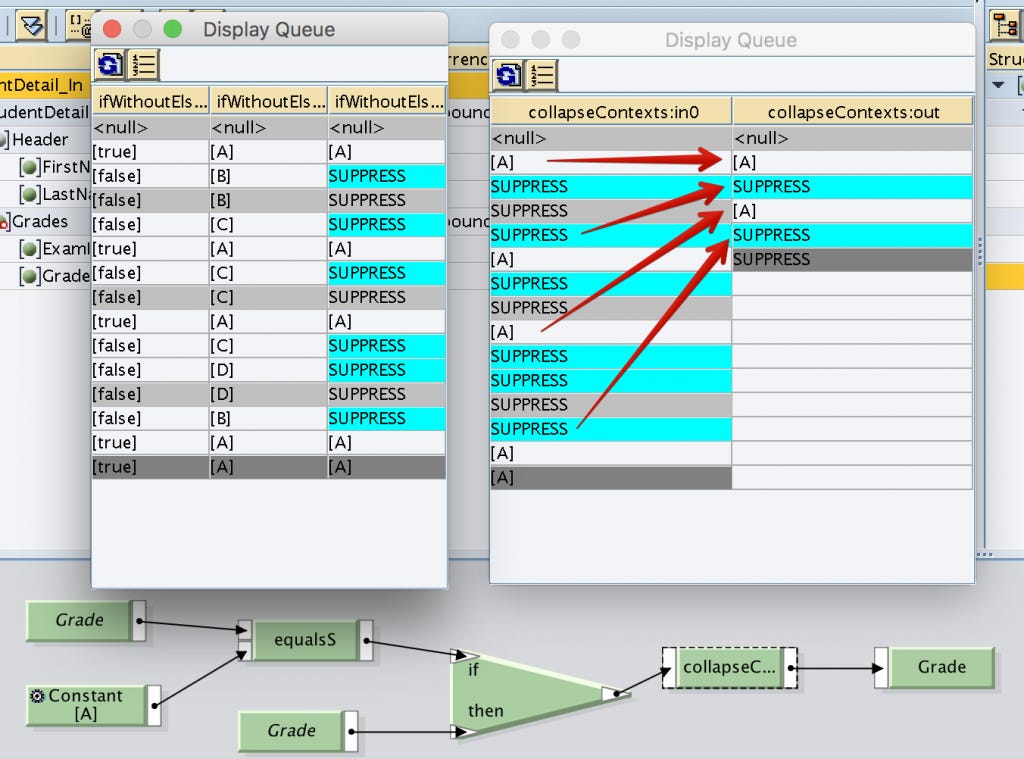Click the [B] cell in the gray row of the left Display Queue

[x=268, y=200]
